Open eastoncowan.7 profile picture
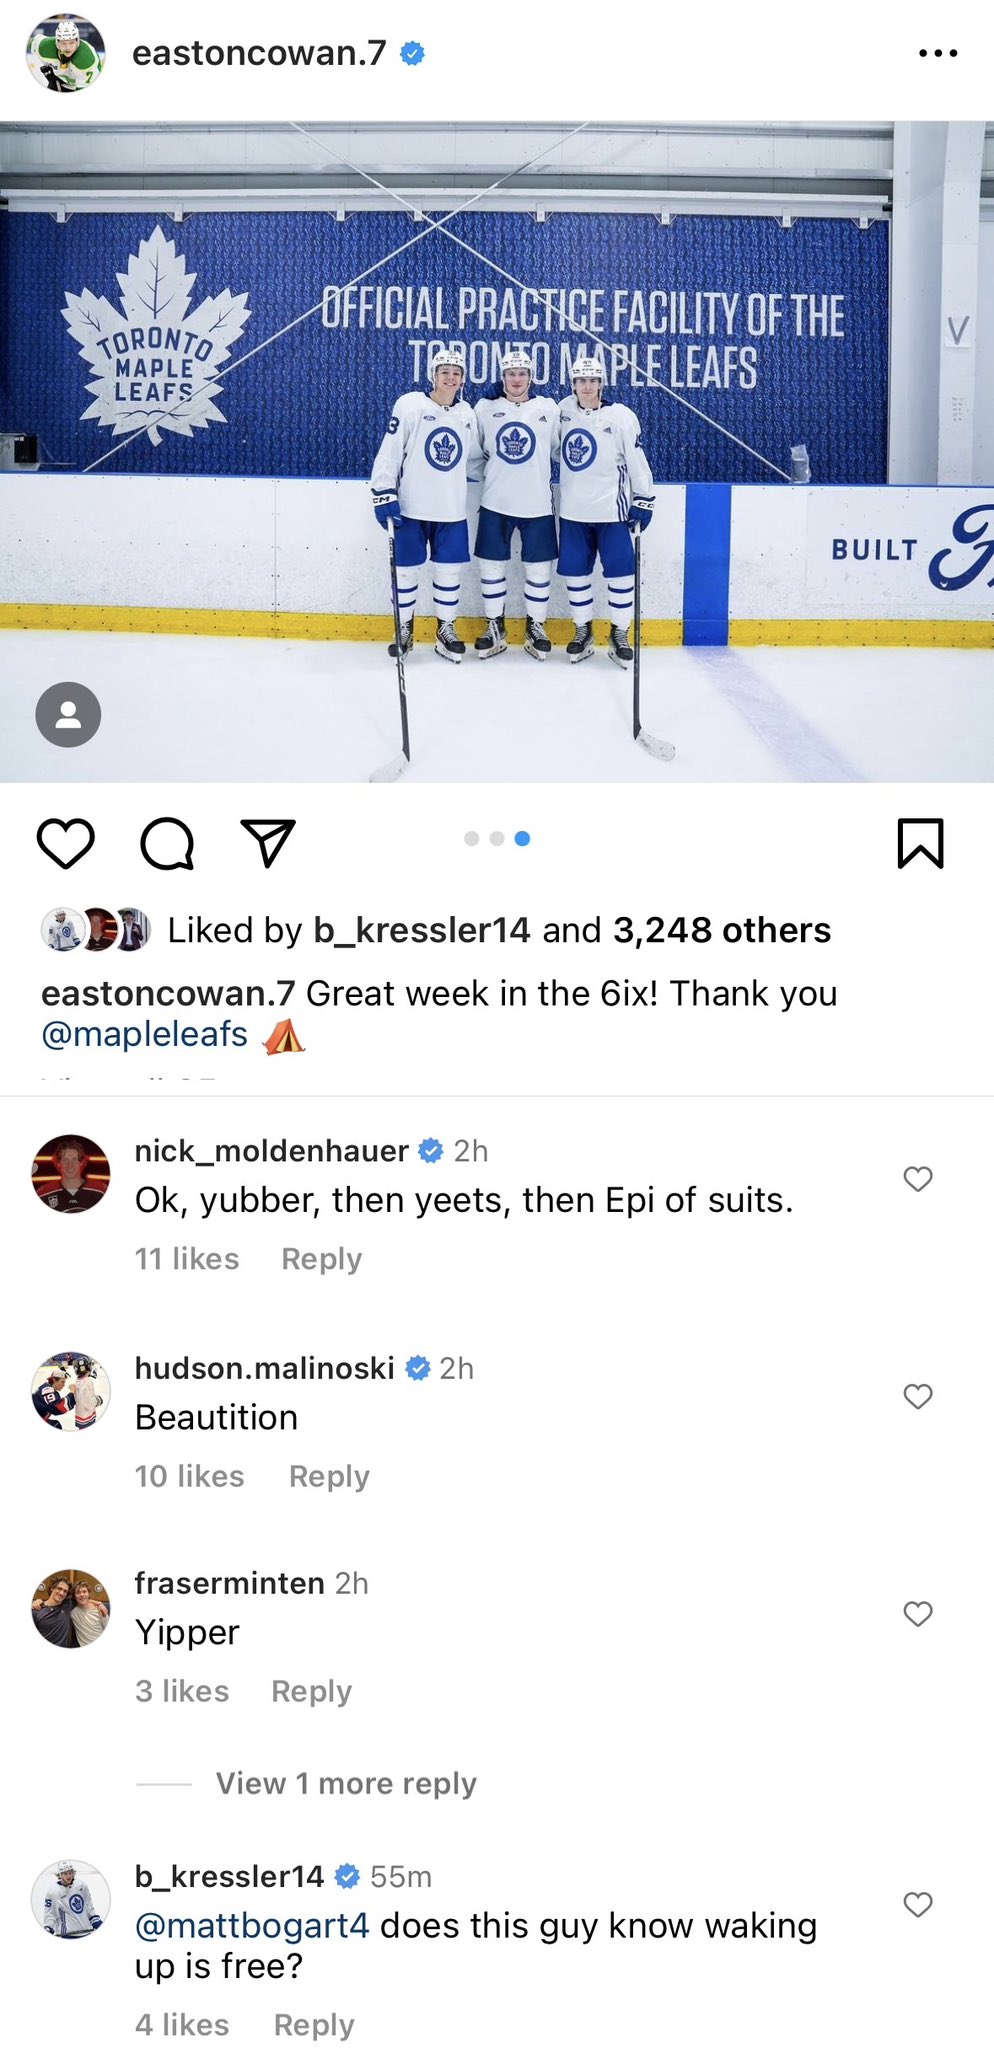 click(x=66, y=53)
